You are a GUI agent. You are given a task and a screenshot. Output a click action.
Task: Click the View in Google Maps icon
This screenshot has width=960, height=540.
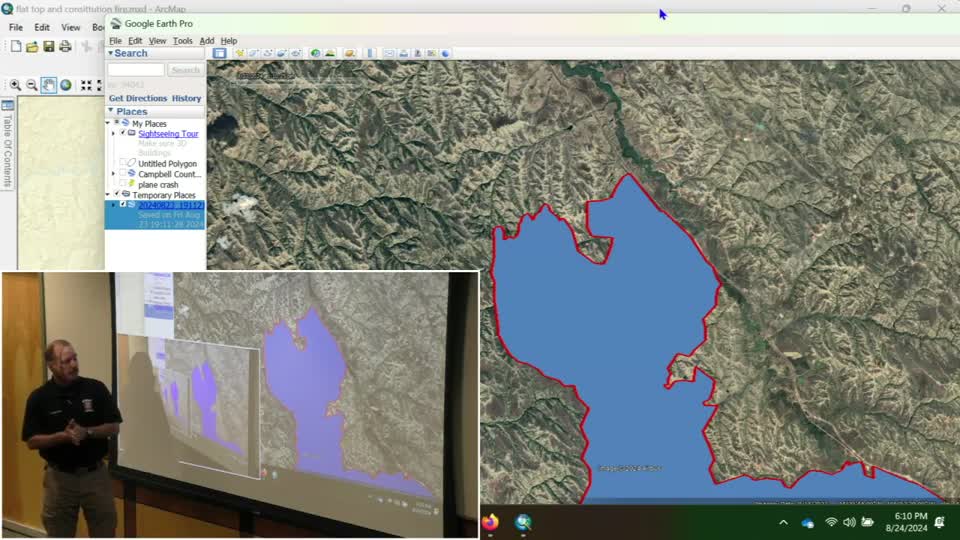point(432,53)
